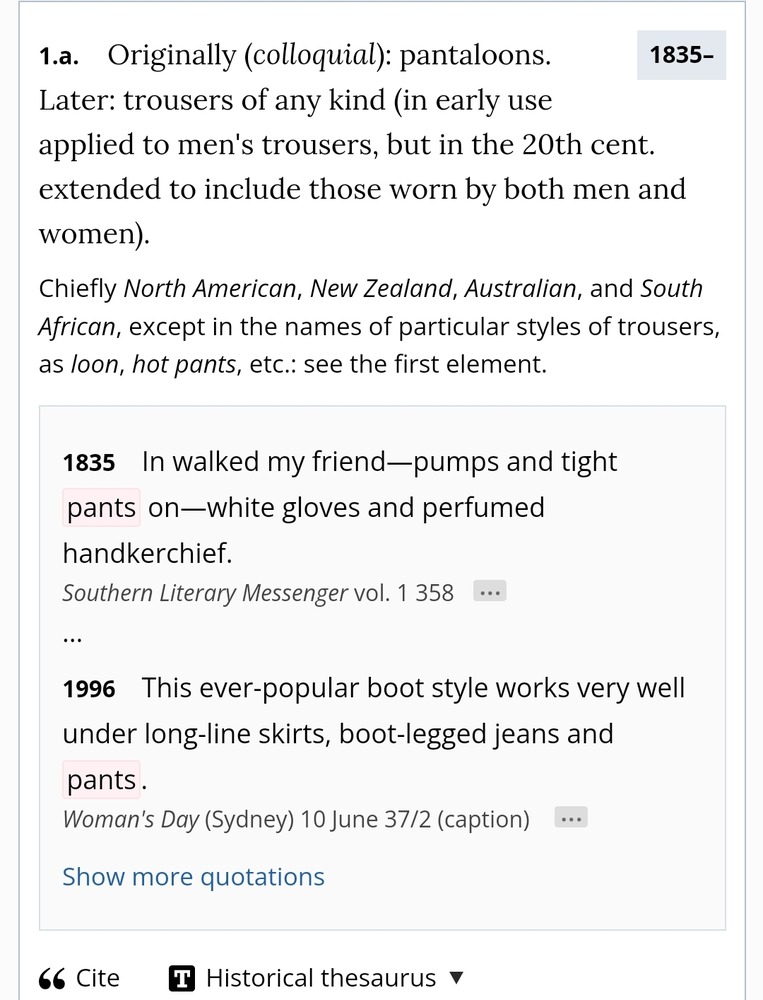
Task: Open the Southern Literary Messenger source title
Action: [x=205, y=593]
